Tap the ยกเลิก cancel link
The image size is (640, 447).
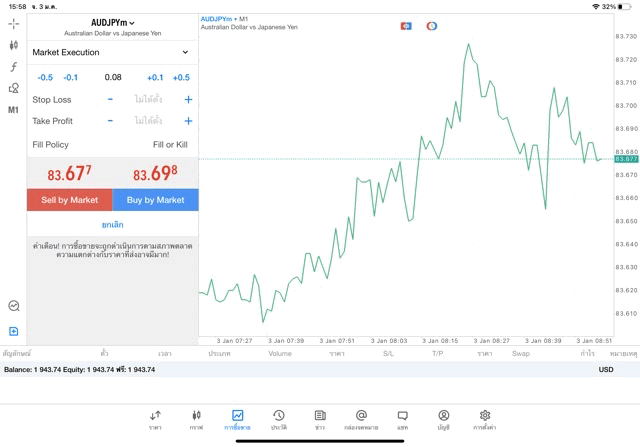pos(113,225)
